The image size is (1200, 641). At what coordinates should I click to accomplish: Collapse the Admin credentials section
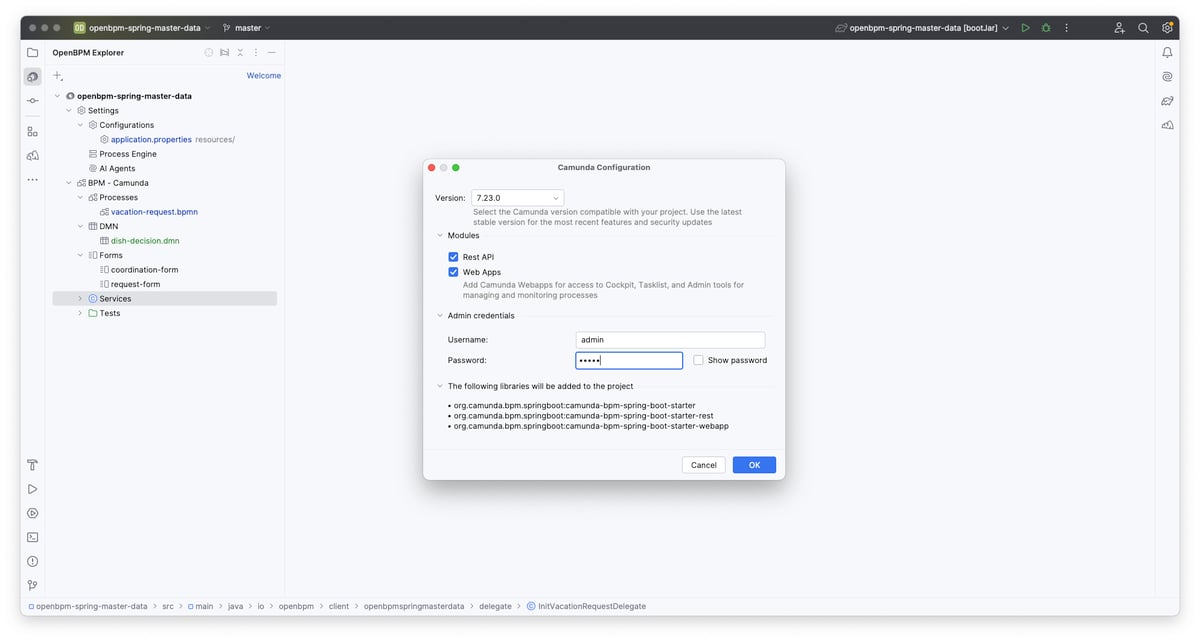pyautogui.click(x=439, y=316)
